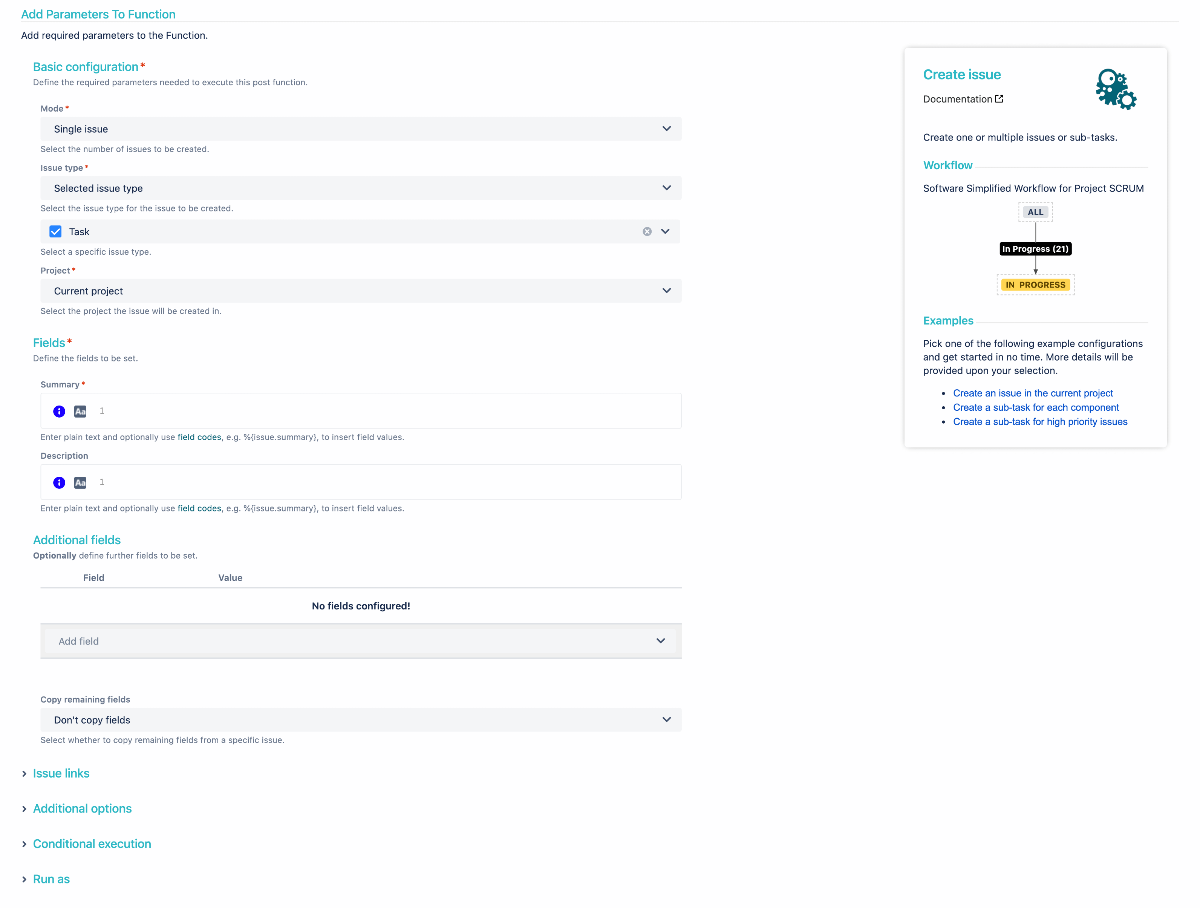
Task: Open Create an issue in current project example
Action: (x=1033, y=393)
